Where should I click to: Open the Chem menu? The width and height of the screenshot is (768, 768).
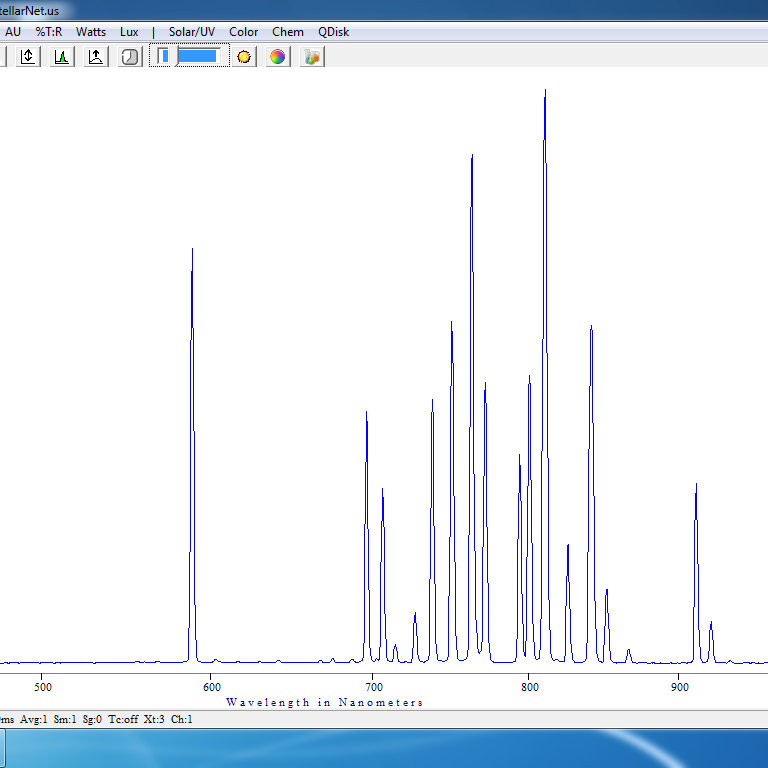[x=288, y=32]
